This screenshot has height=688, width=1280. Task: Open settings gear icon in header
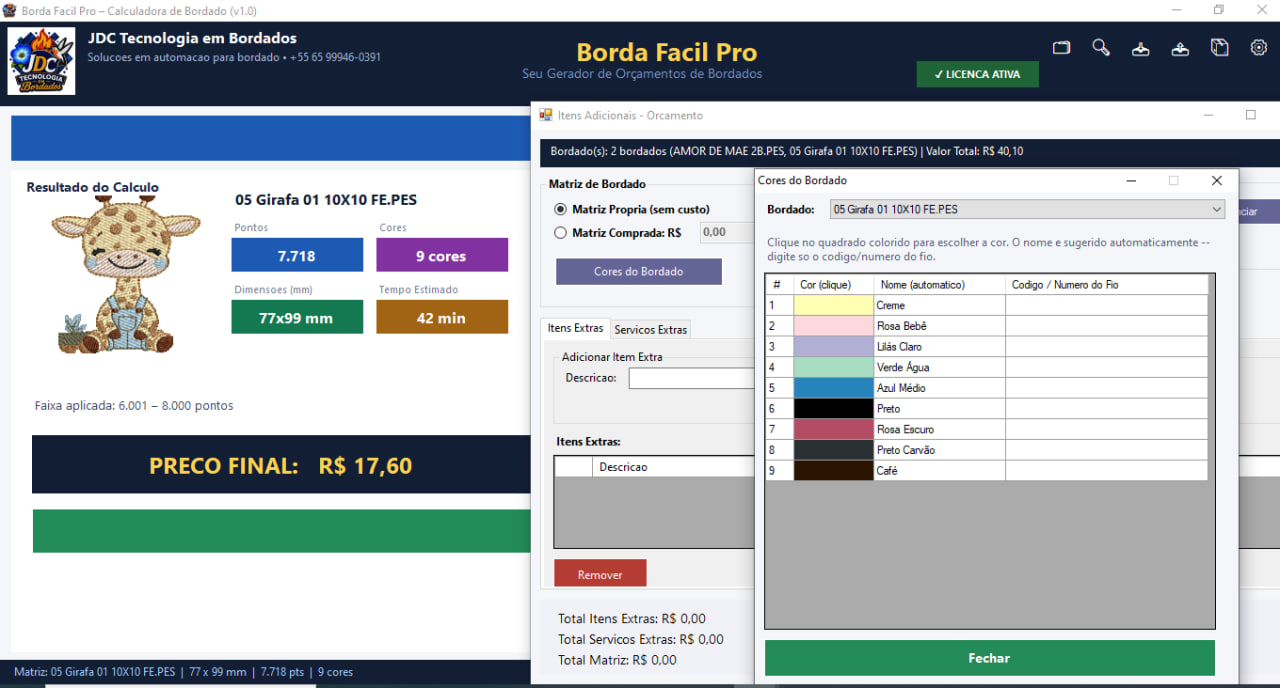[1259, 47]
